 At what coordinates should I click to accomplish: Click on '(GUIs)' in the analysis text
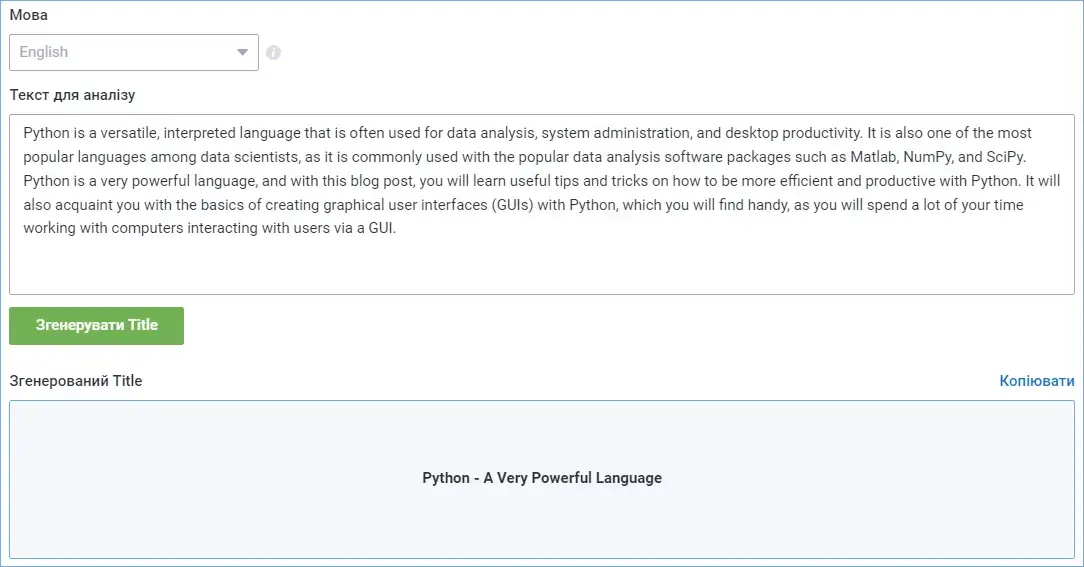point(512,205)
